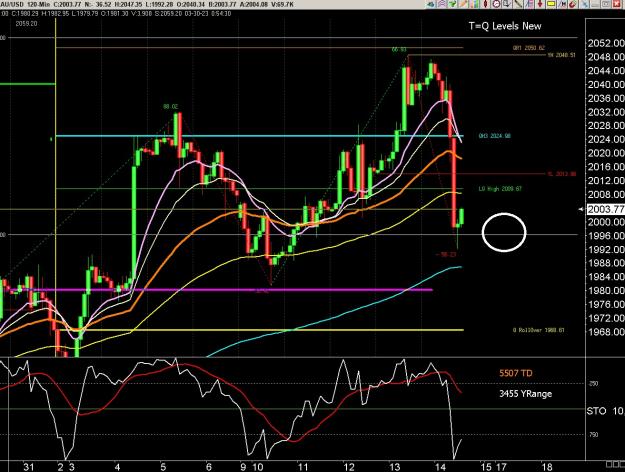The width and height of the screenshot is (625, 472).
Task: Click the small squares icon at bottom-right corner
Action: click(615, 464)
